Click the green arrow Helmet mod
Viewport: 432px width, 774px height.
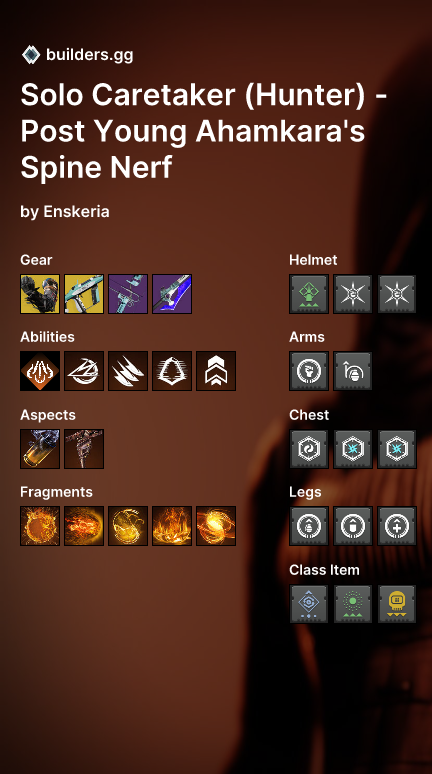[309, 294]
